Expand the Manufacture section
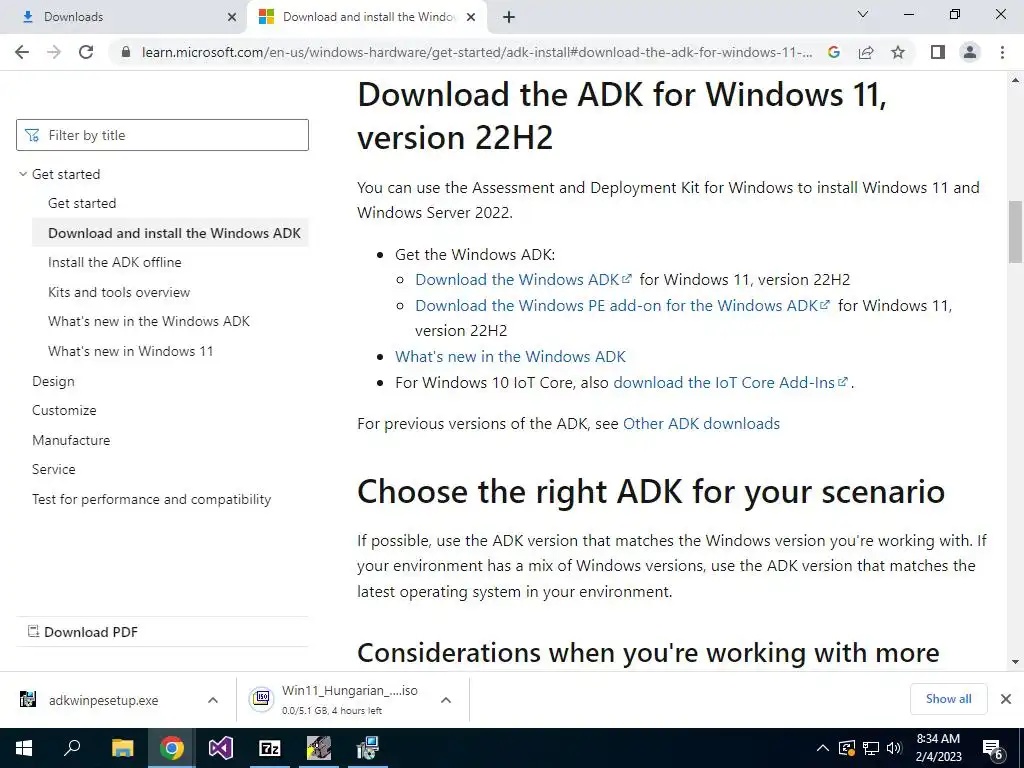The width and height of the screenshot is (1024, 768). click(71, 440)
